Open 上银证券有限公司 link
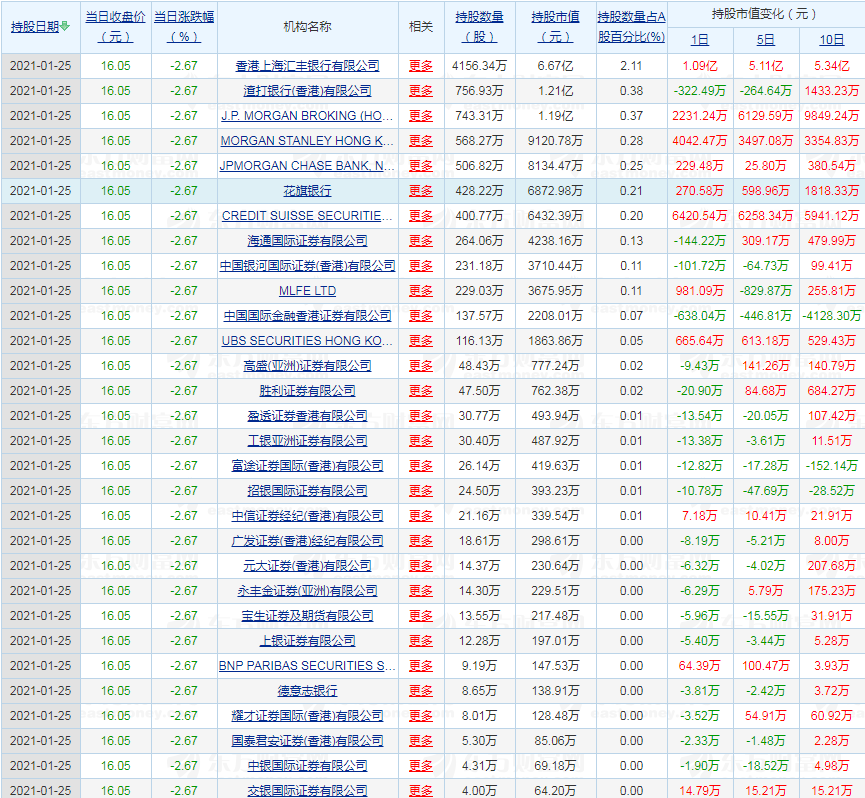The height and width of the screenshot is (798, 865). point(307,641)
